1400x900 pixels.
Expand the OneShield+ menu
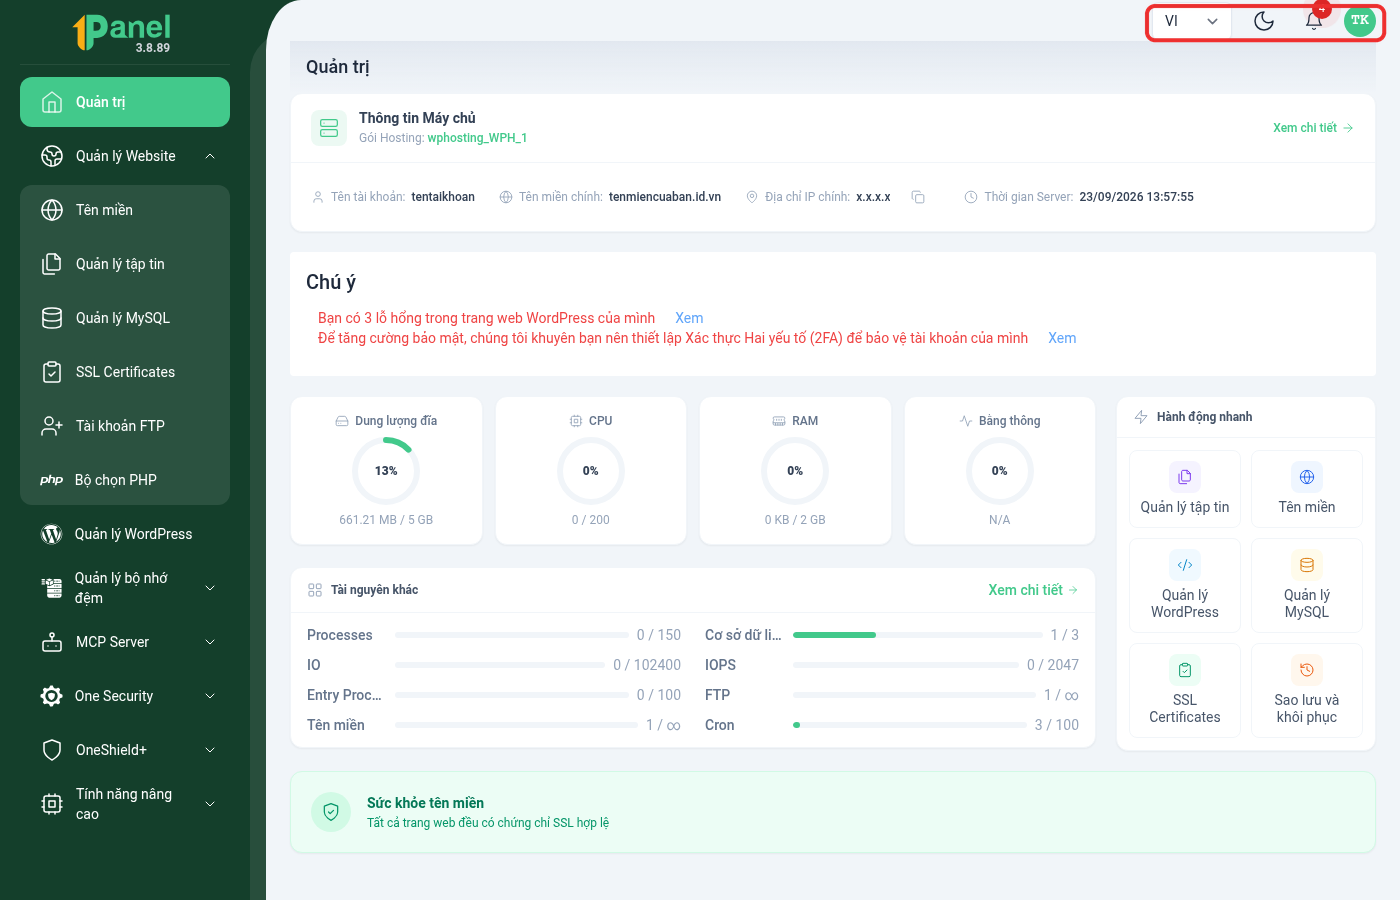(125, 750)
